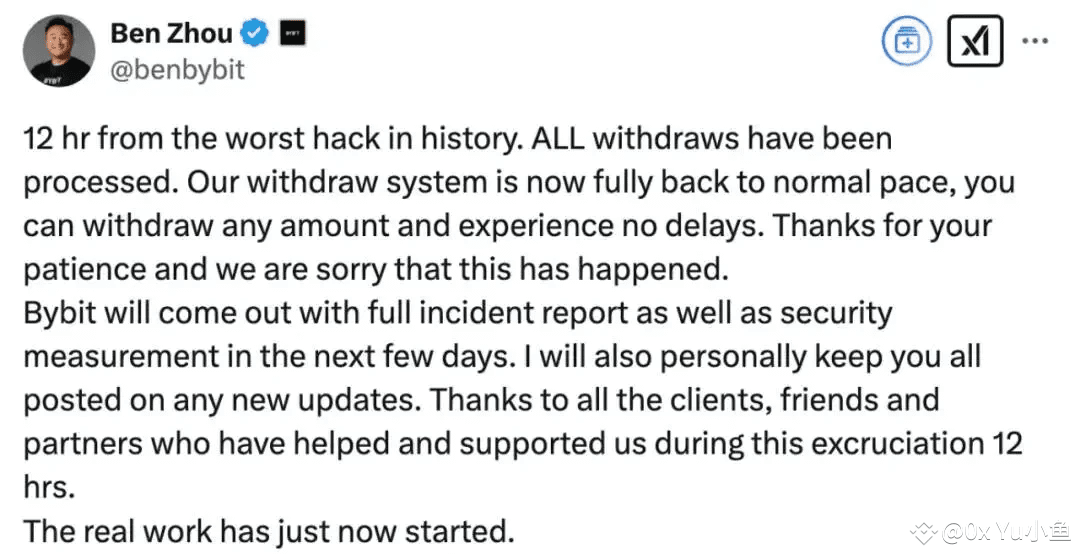Click the line 'patience and we are sorry'
The image size is (1080, 554).
click(x=376, y=270)
